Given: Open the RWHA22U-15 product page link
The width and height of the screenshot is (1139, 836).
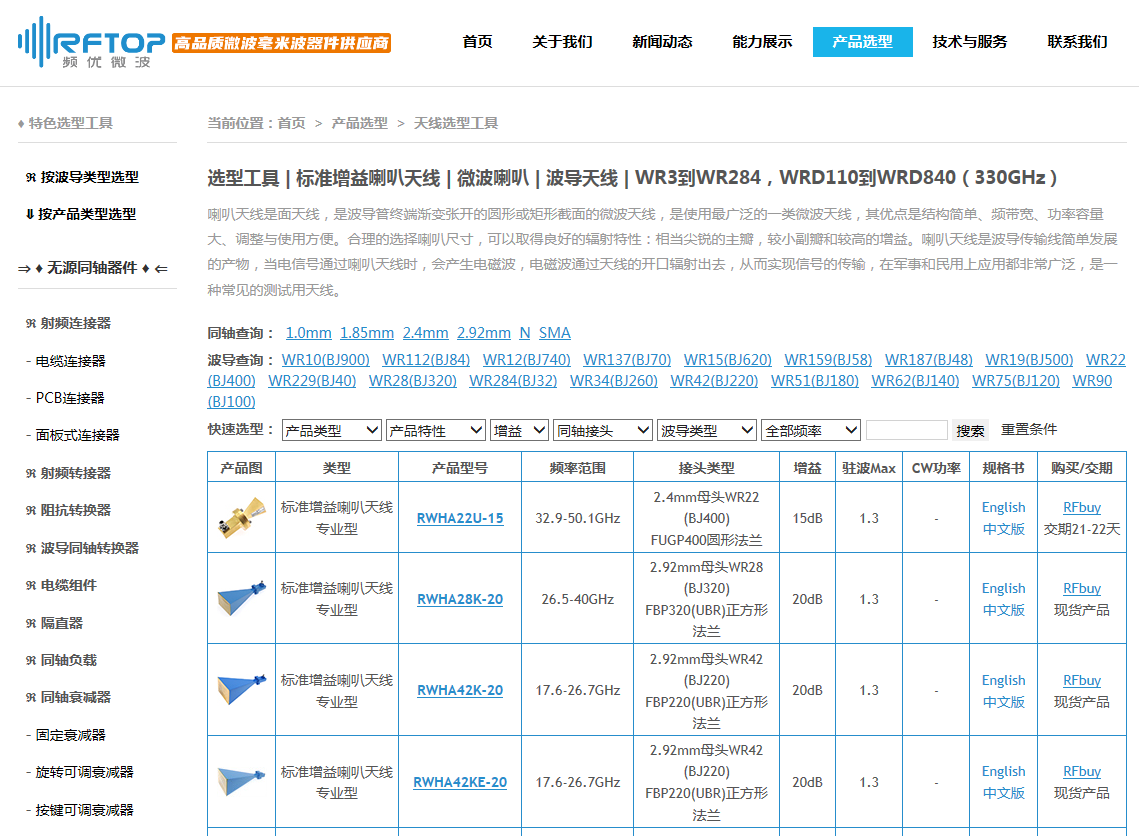Looking at the screenshot, I should [x=458, y=518].
